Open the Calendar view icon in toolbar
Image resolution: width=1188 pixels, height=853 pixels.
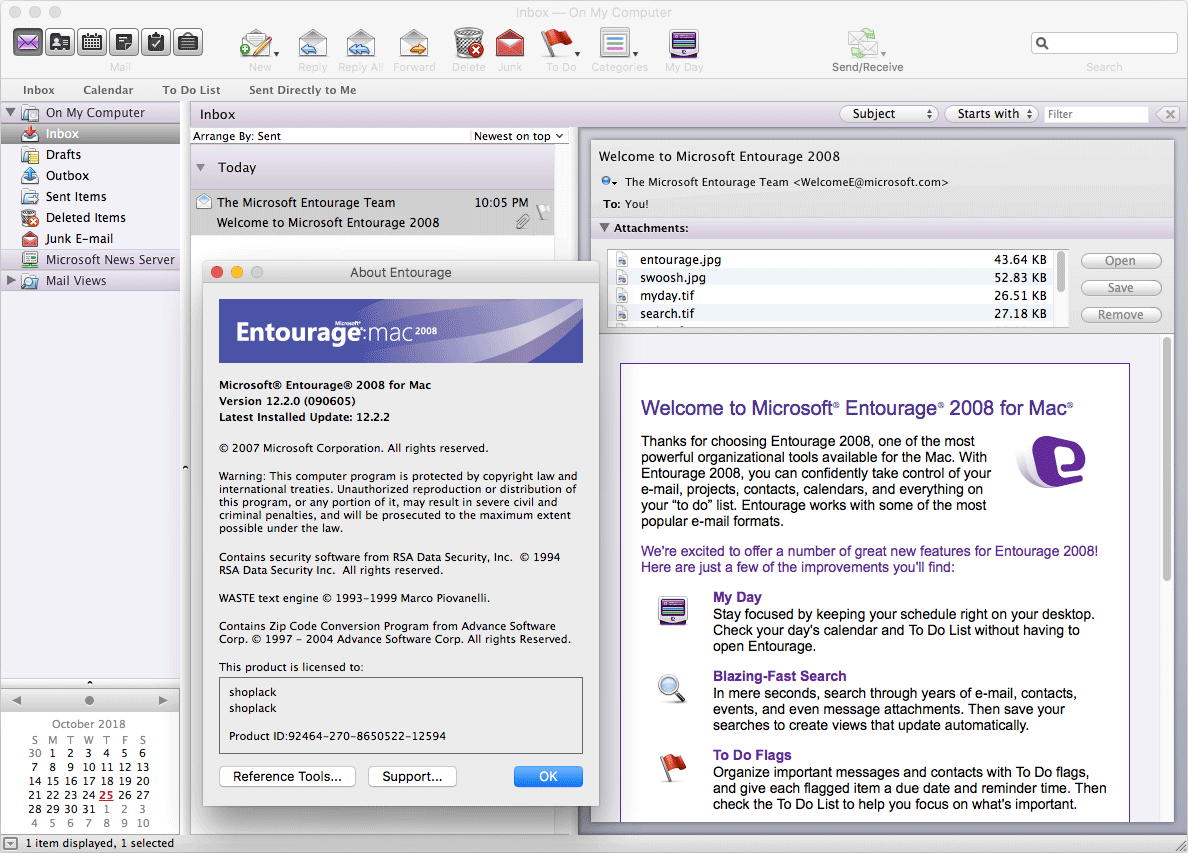pyautogui.click(x=92, y=42)
